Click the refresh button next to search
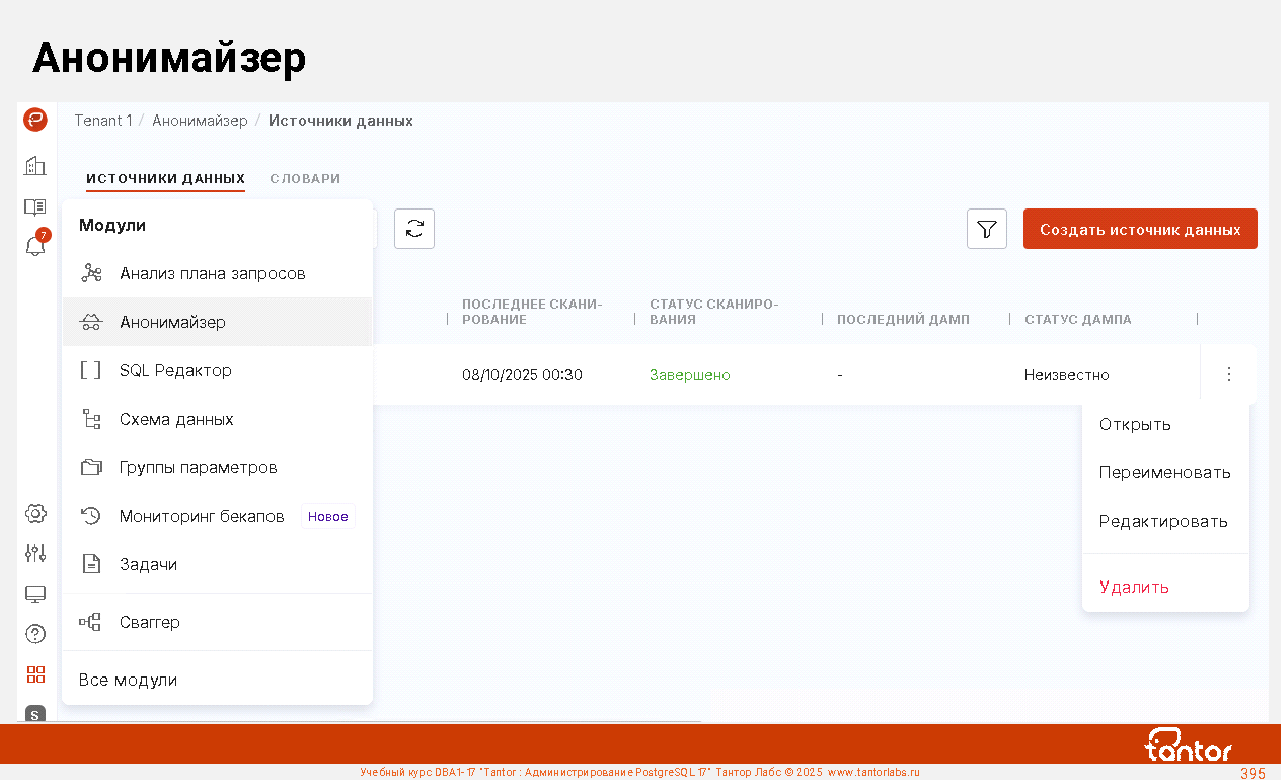 (x=414, y=229)
